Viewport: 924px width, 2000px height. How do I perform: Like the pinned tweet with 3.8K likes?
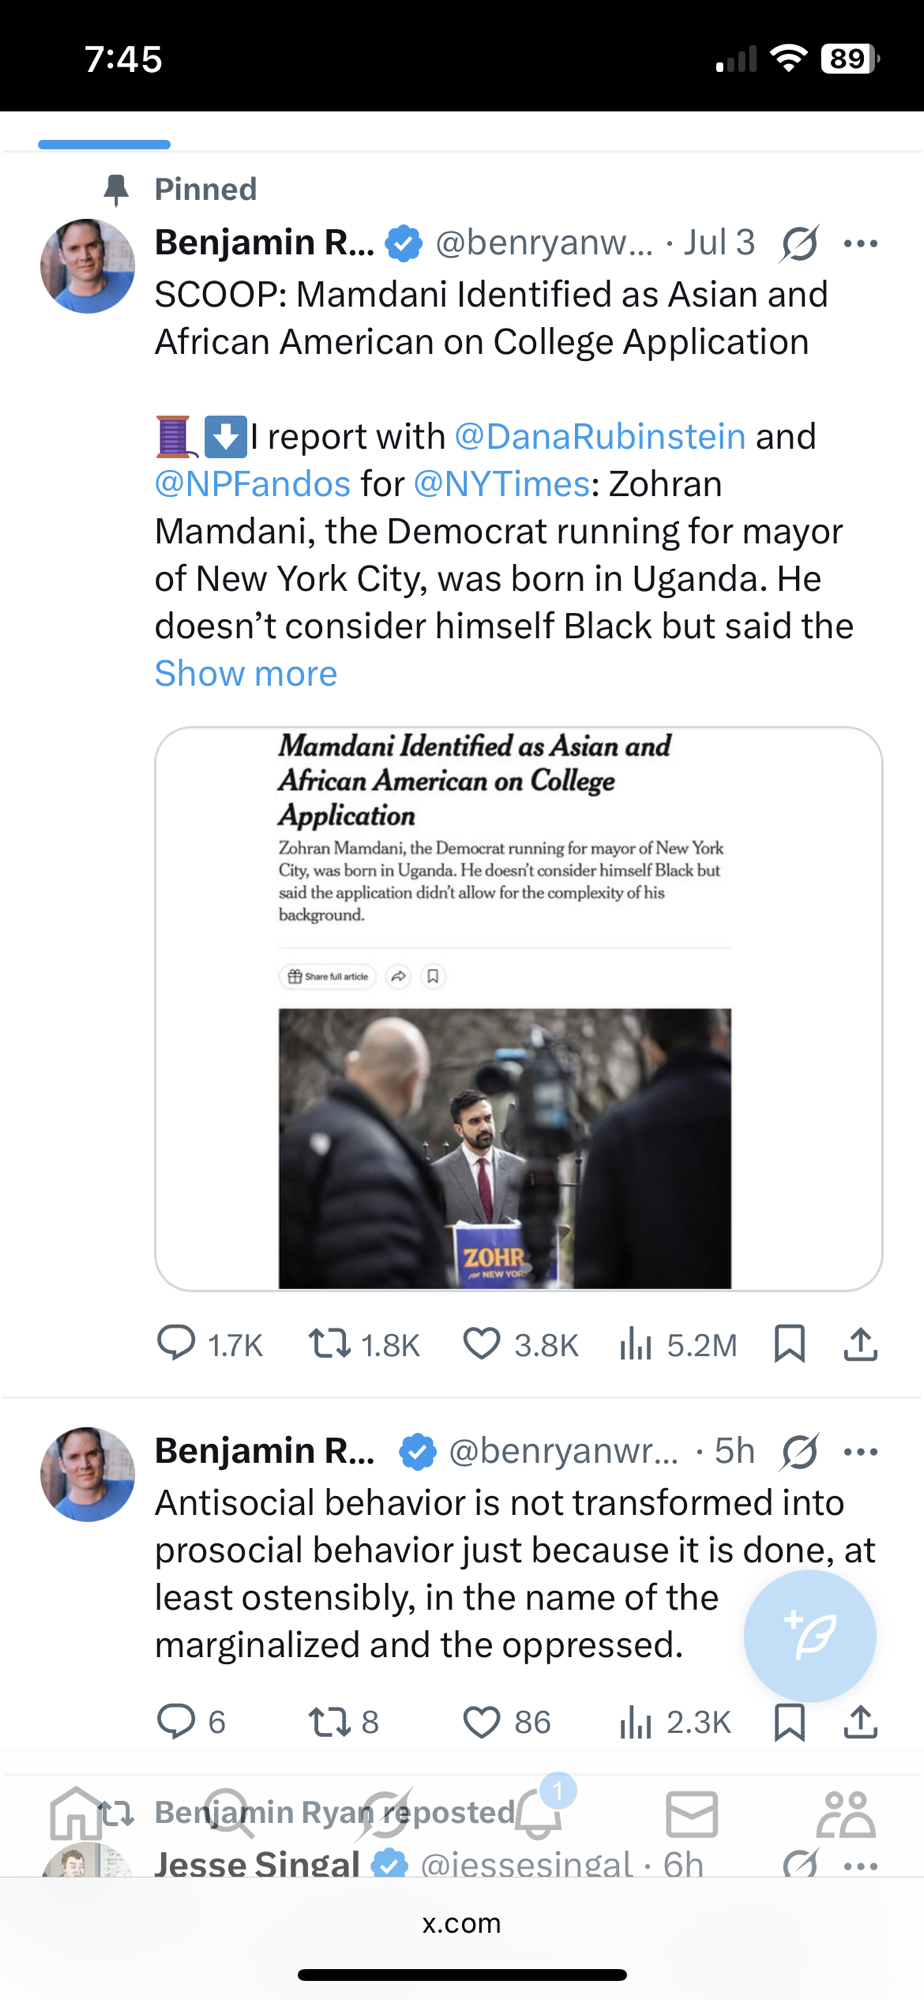481,1343
